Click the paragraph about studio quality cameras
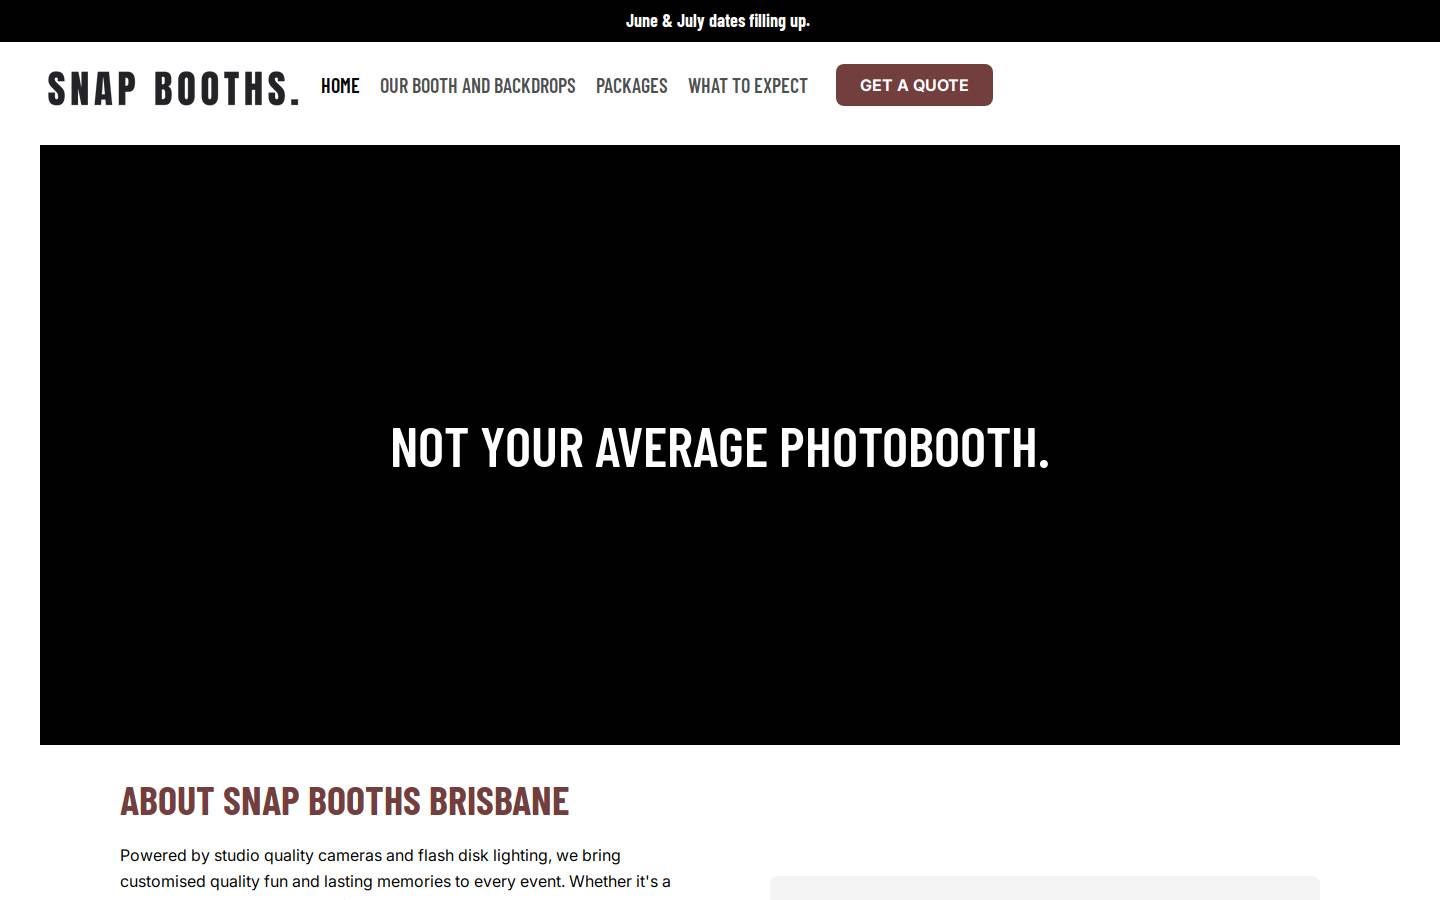 (x=396, y=872)
